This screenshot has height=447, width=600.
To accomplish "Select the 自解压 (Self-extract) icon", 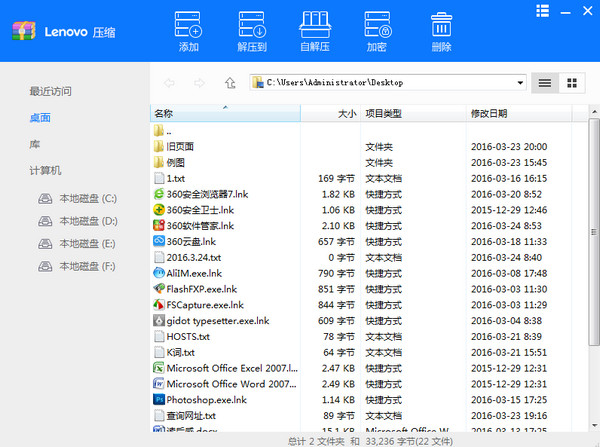I will [x=315, y=25].
